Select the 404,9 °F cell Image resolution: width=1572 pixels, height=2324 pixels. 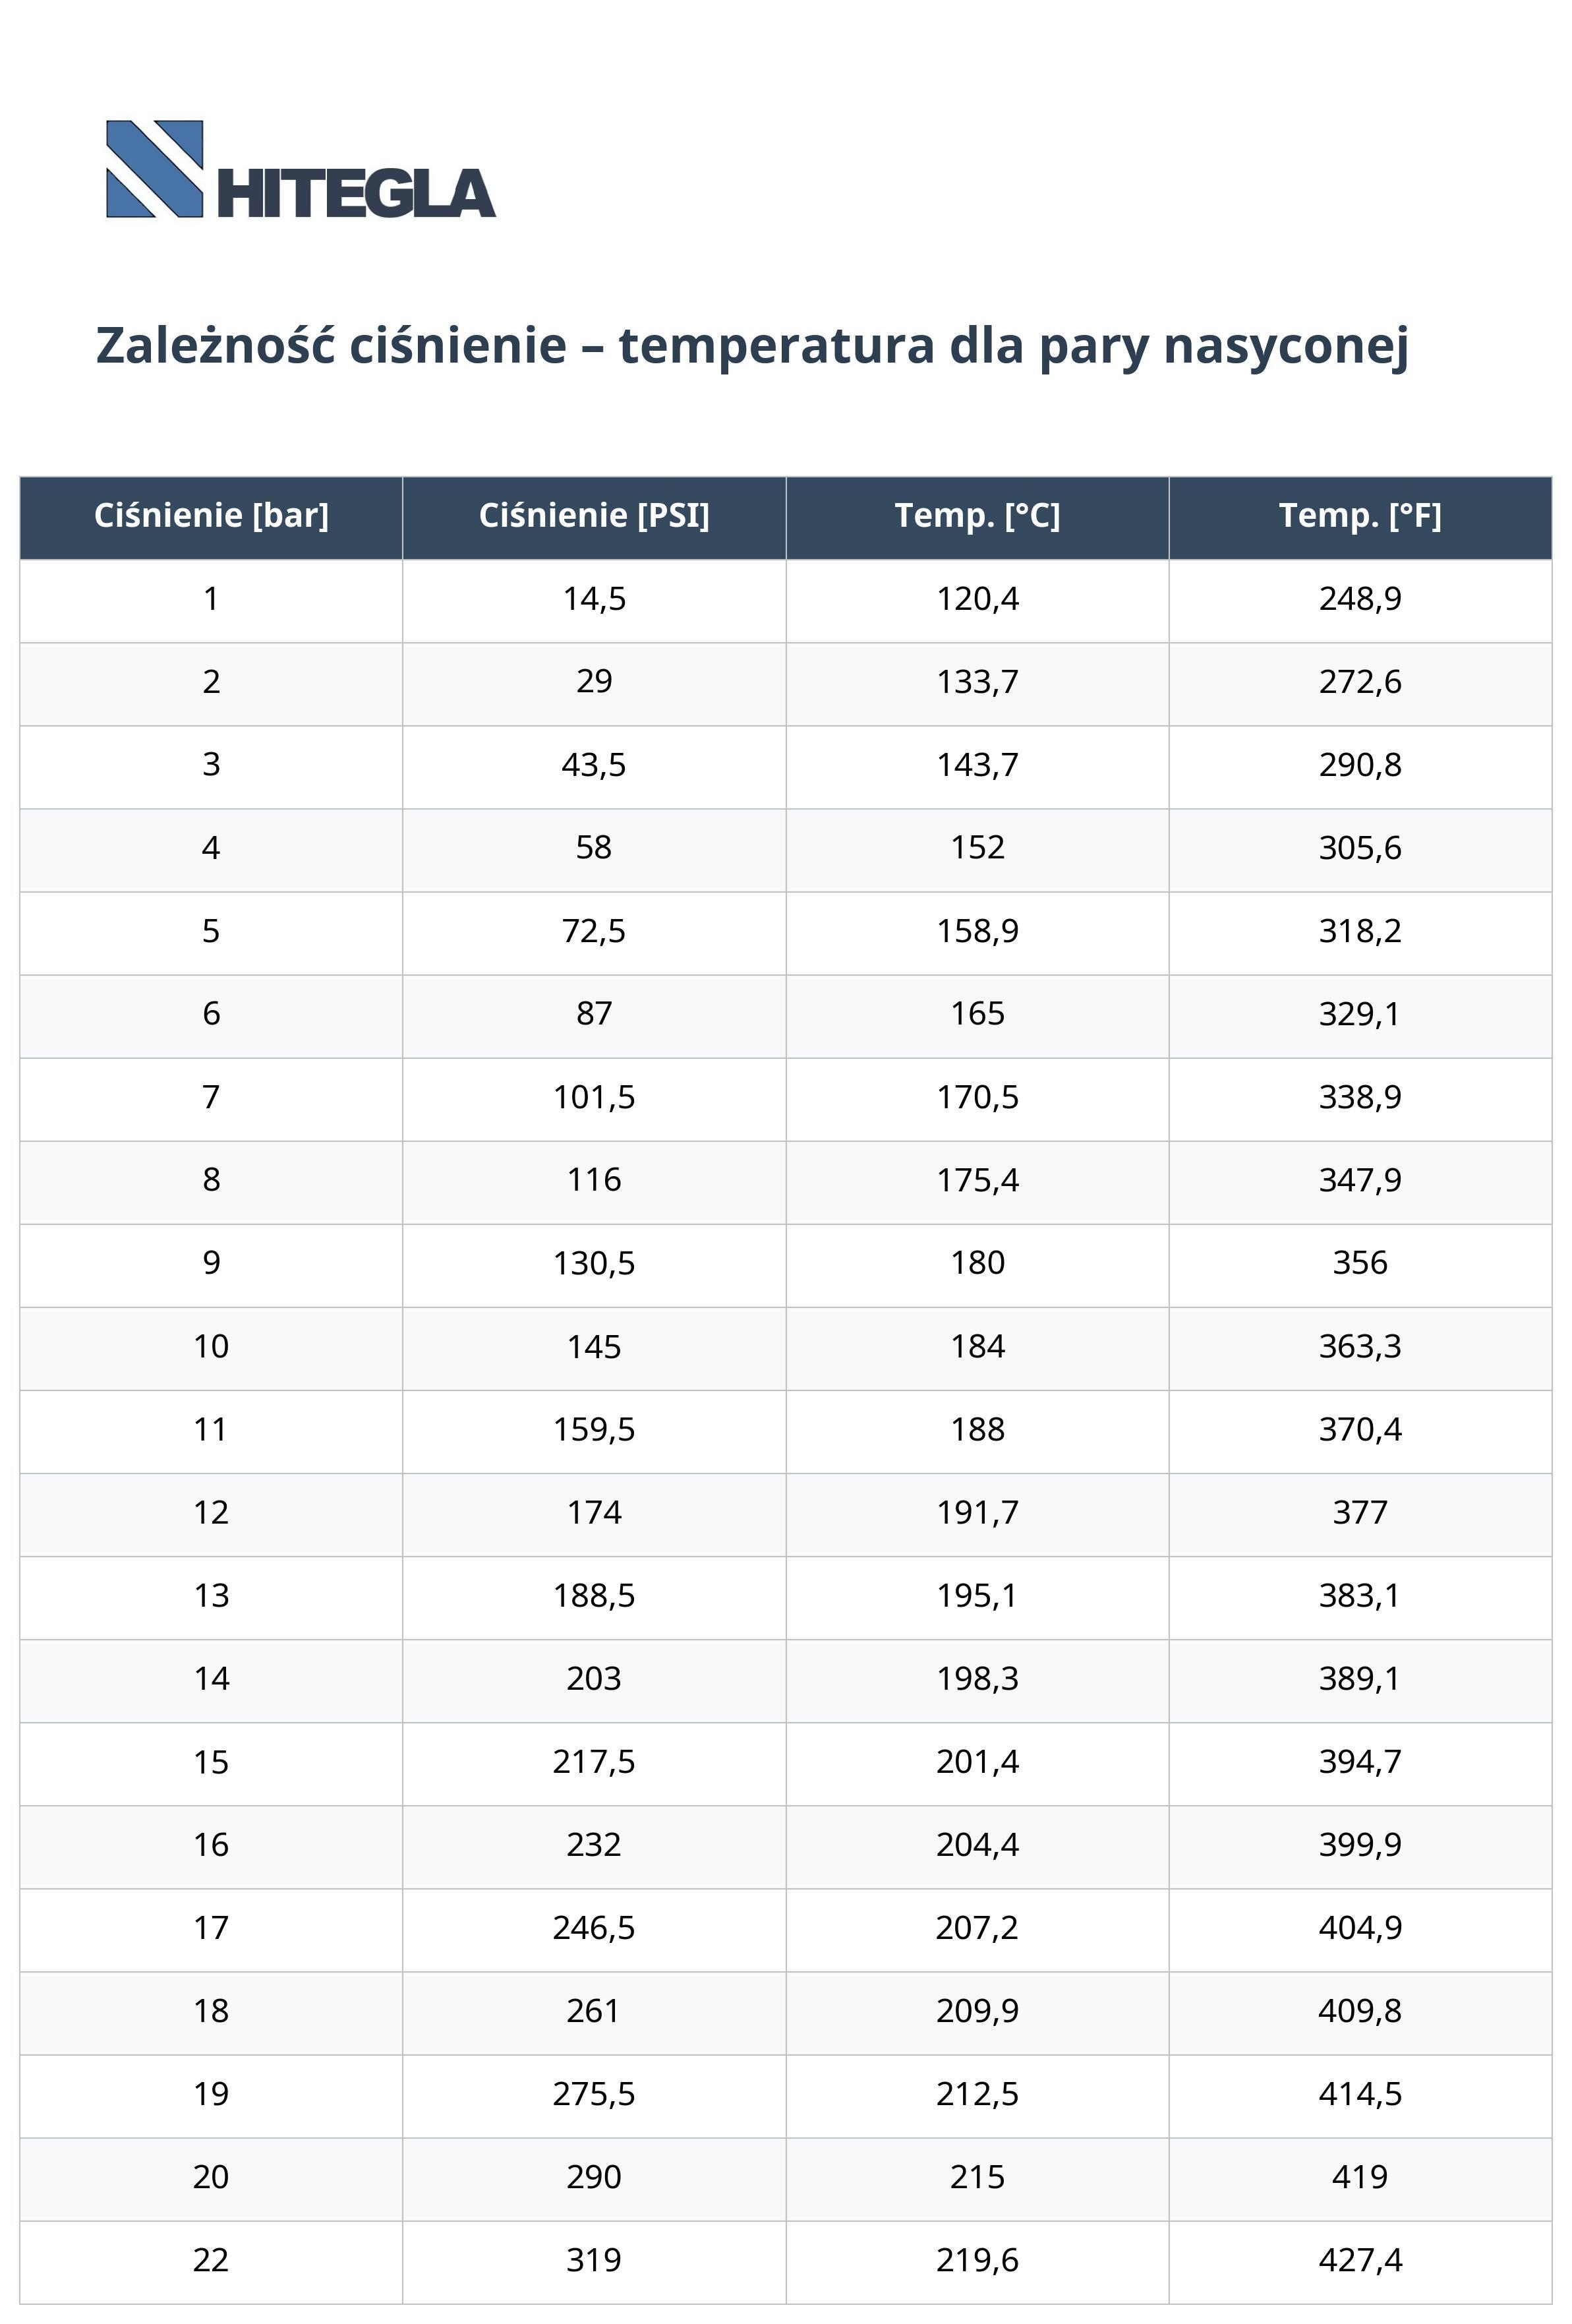1360,1927
